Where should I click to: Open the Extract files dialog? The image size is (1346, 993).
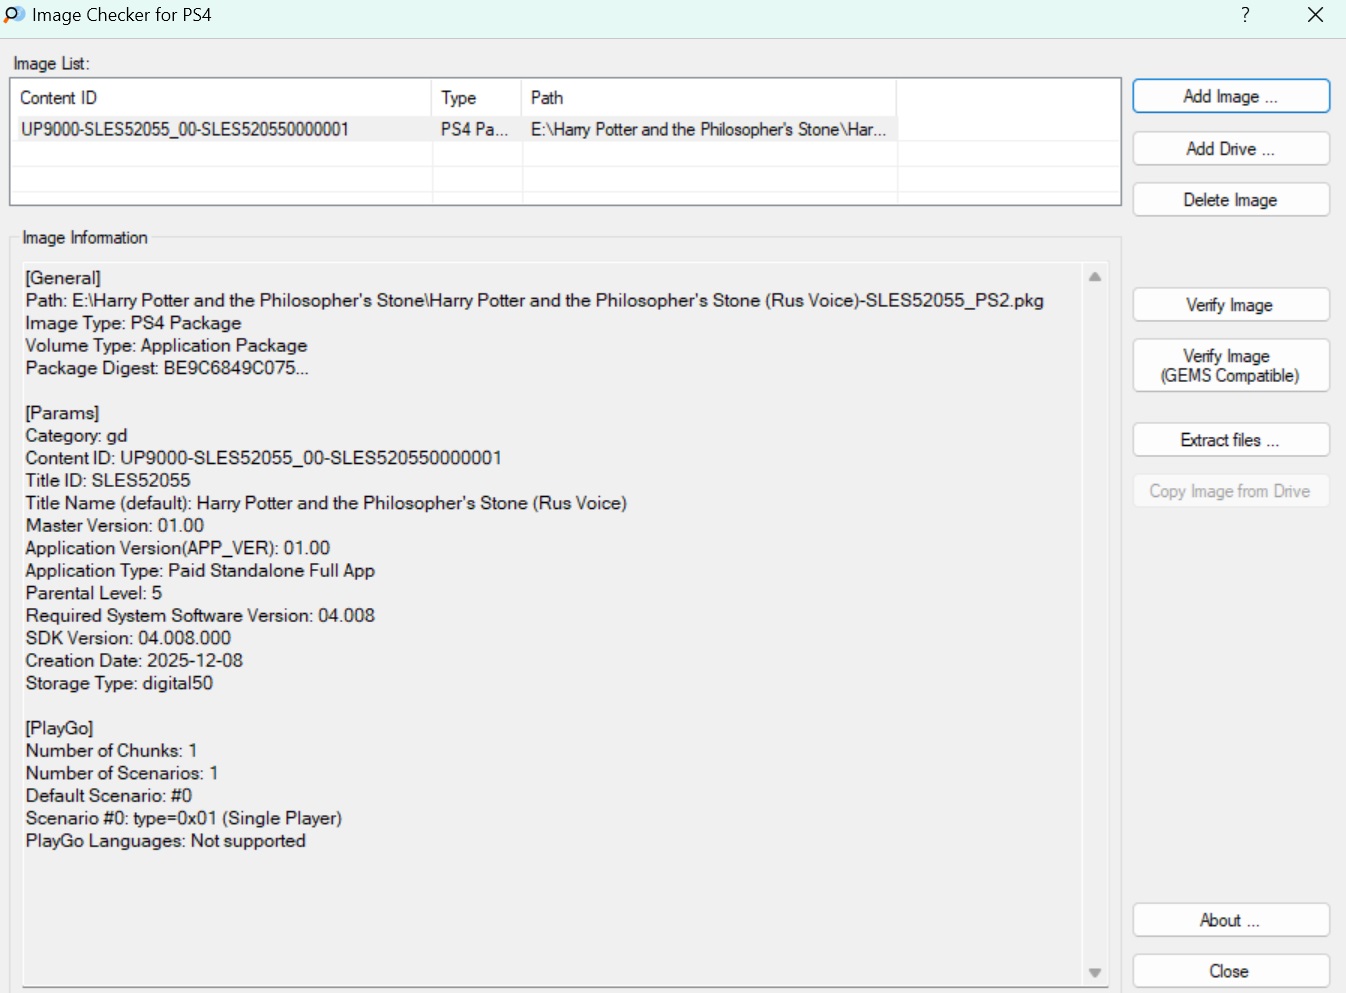click(1230, 440)
